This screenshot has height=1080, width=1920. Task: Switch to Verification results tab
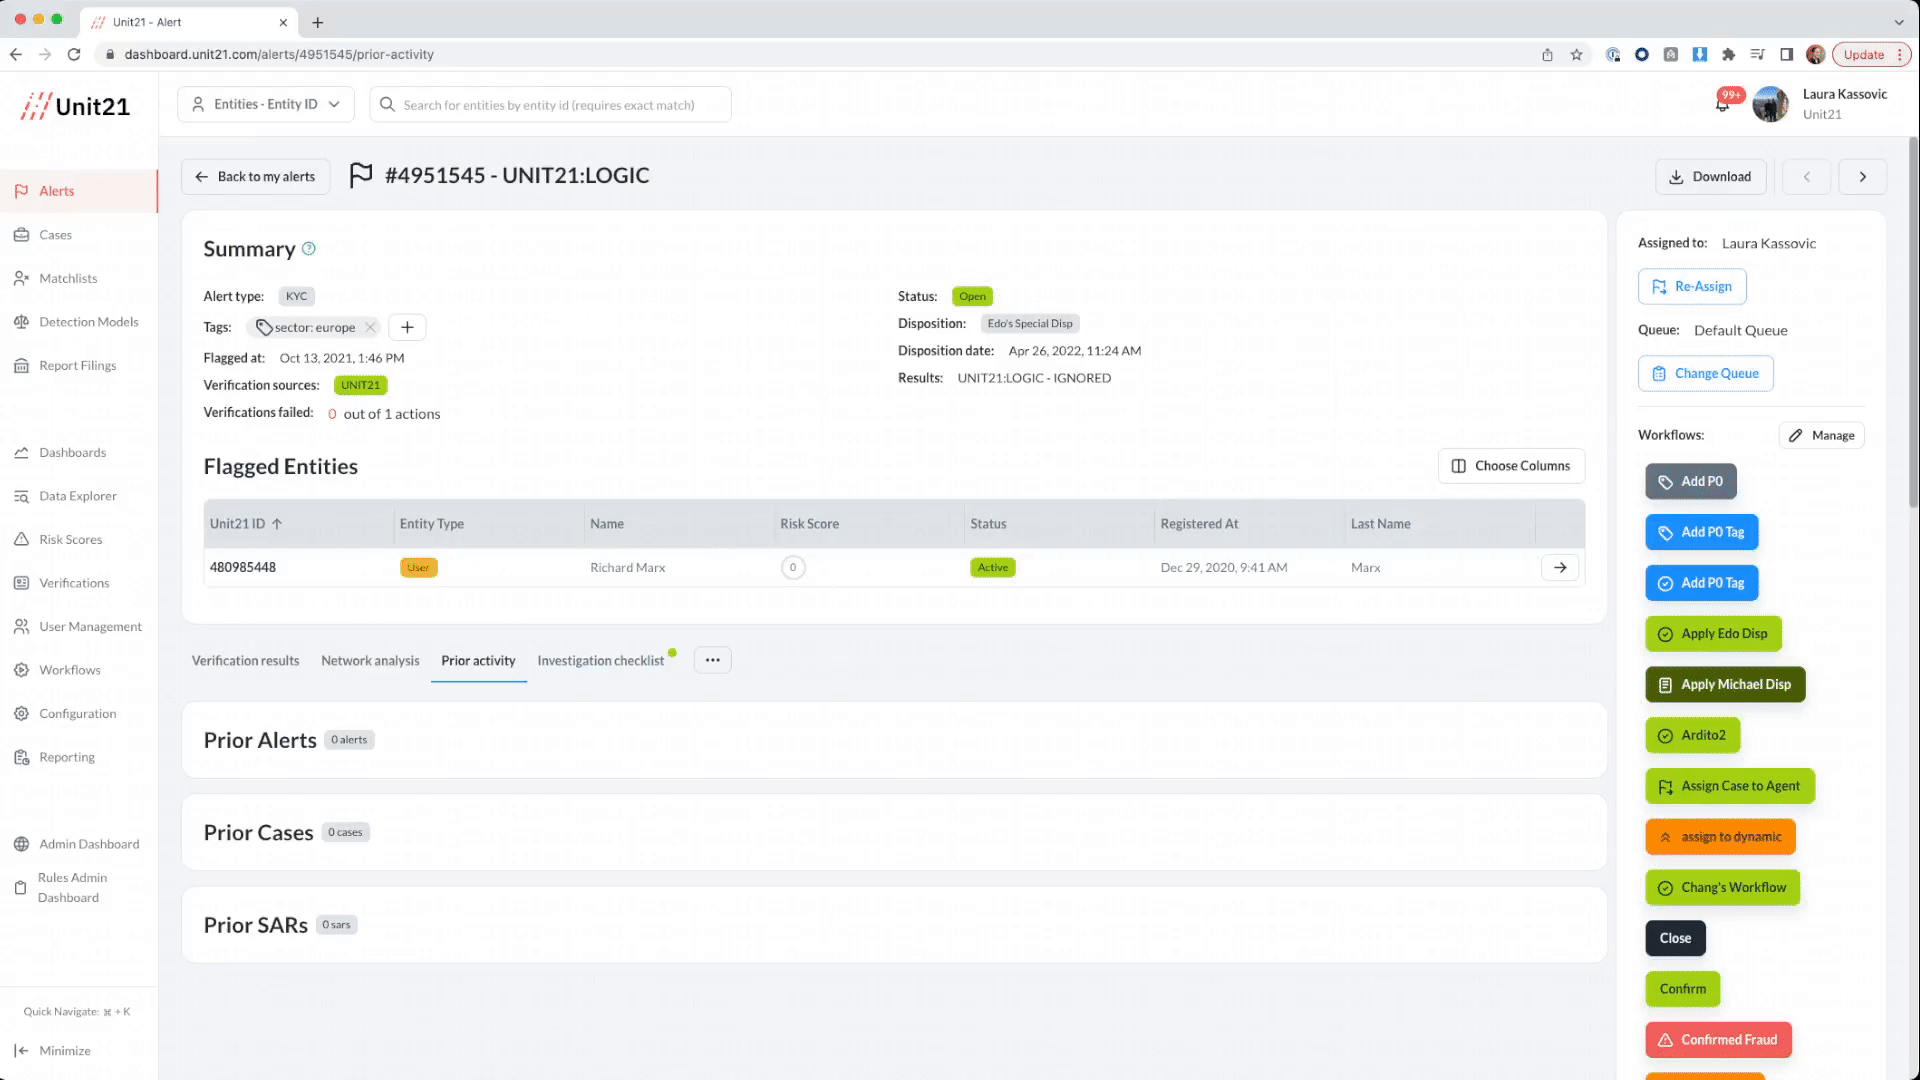(x=245, y=661)
